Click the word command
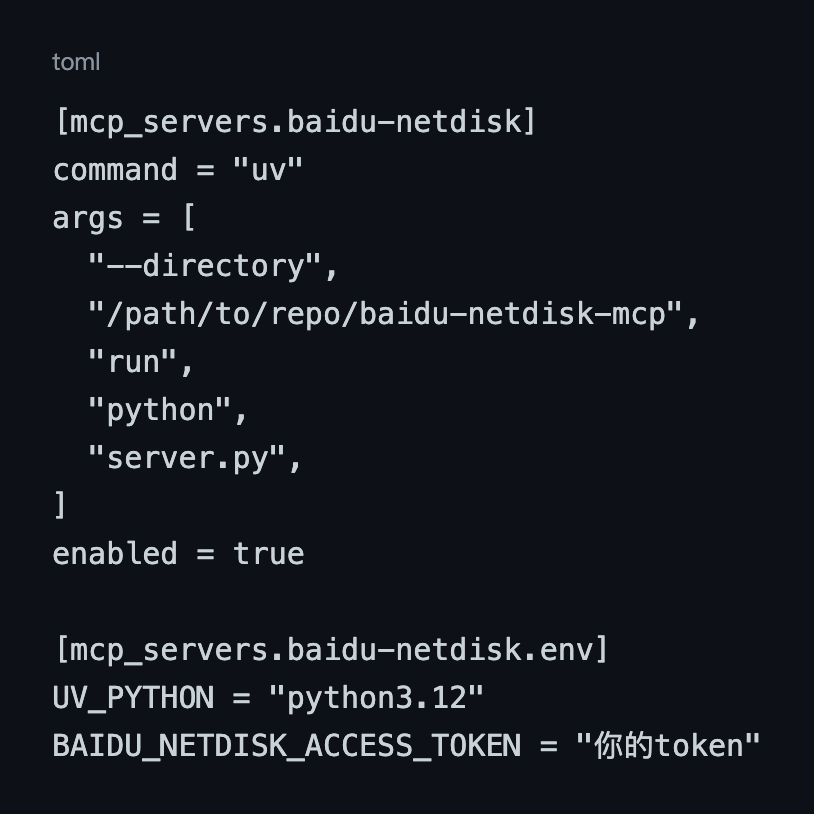The height and width of the screenshot is (814, 814). pos(115,170)
